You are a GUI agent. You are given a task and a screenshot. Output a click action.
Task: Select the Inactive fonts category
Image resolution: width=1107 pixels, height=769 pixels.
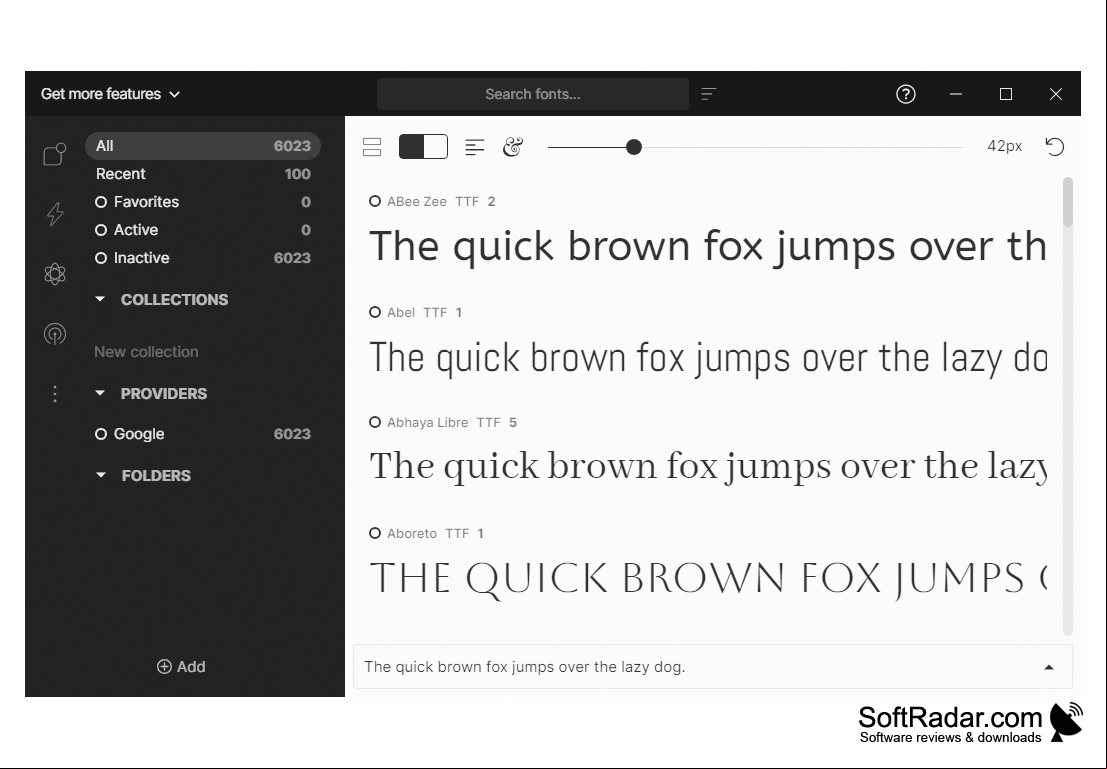tap(203, 258)
